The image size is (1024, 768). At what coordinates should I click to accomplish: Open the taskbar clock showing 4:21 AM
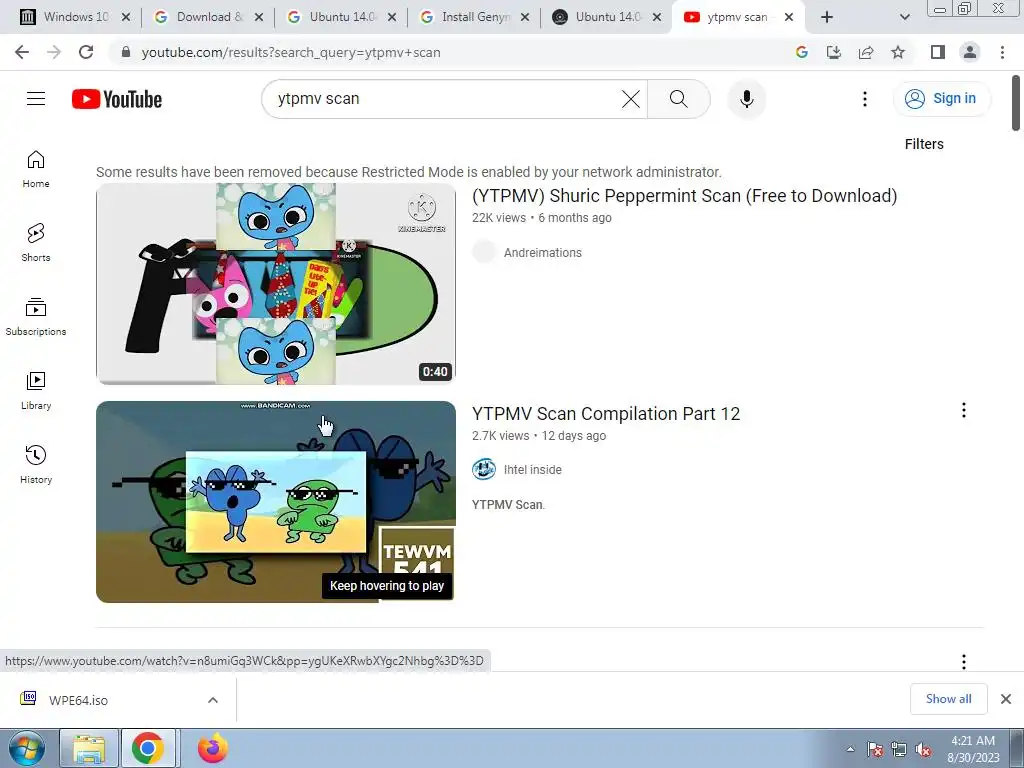[973, 749]
